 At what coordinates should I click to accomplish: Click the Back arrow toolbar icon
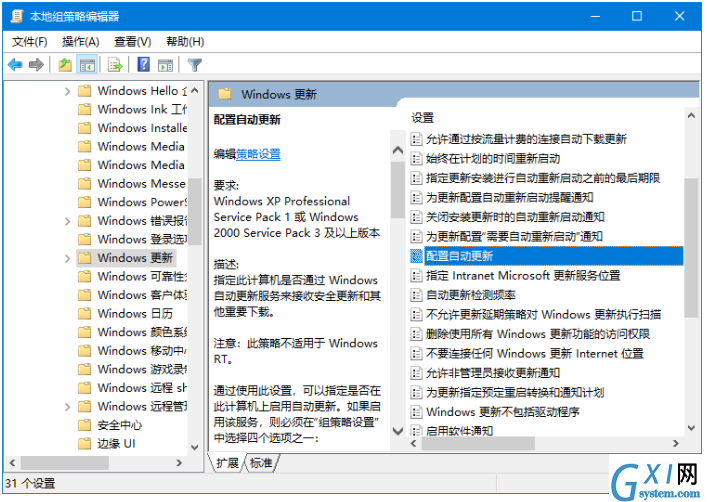[x=15, y=65]
